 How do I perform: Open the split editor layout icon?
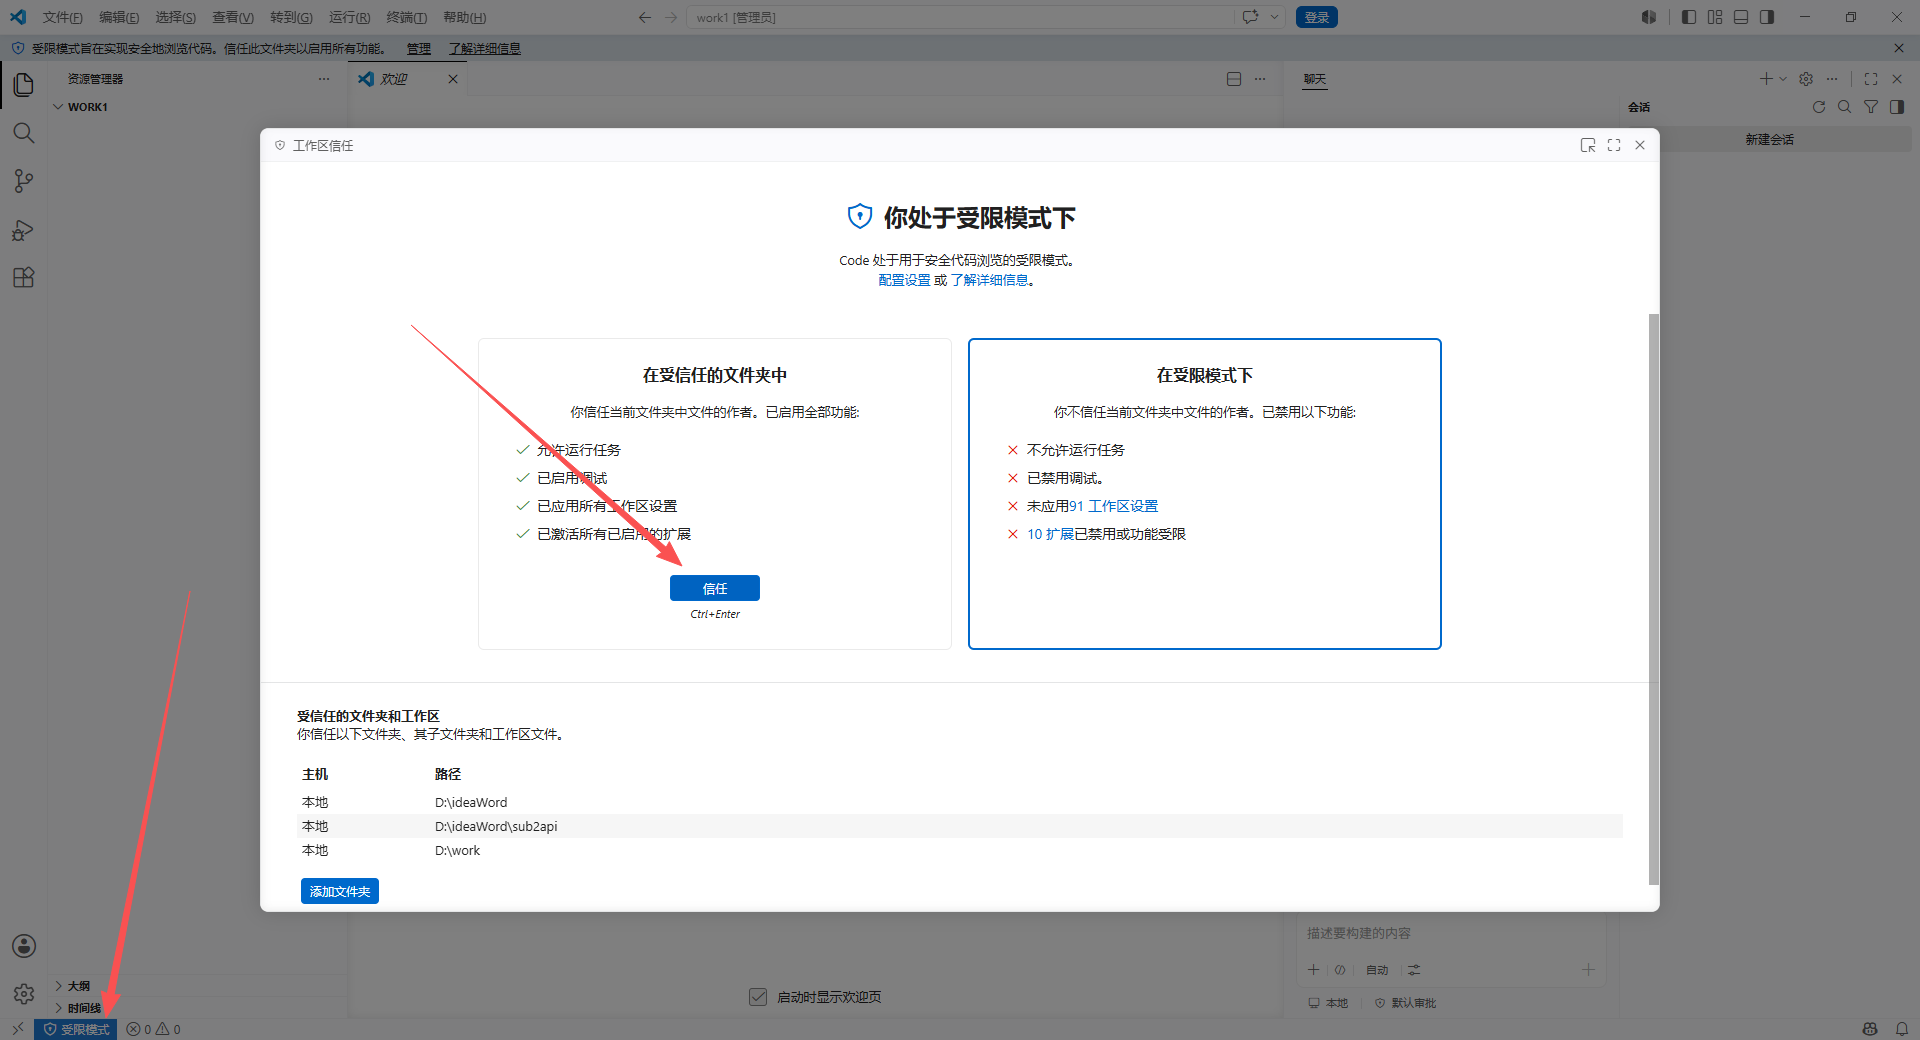[x=1234, y=79]
